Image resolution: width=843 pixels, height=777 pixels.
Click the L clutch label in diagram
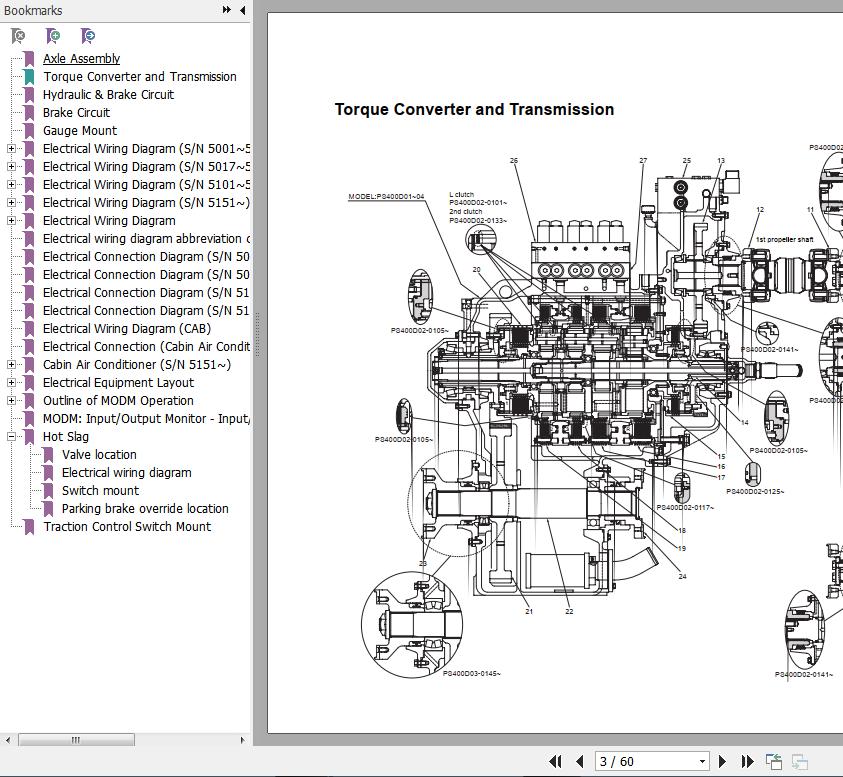tap(461, 195)
